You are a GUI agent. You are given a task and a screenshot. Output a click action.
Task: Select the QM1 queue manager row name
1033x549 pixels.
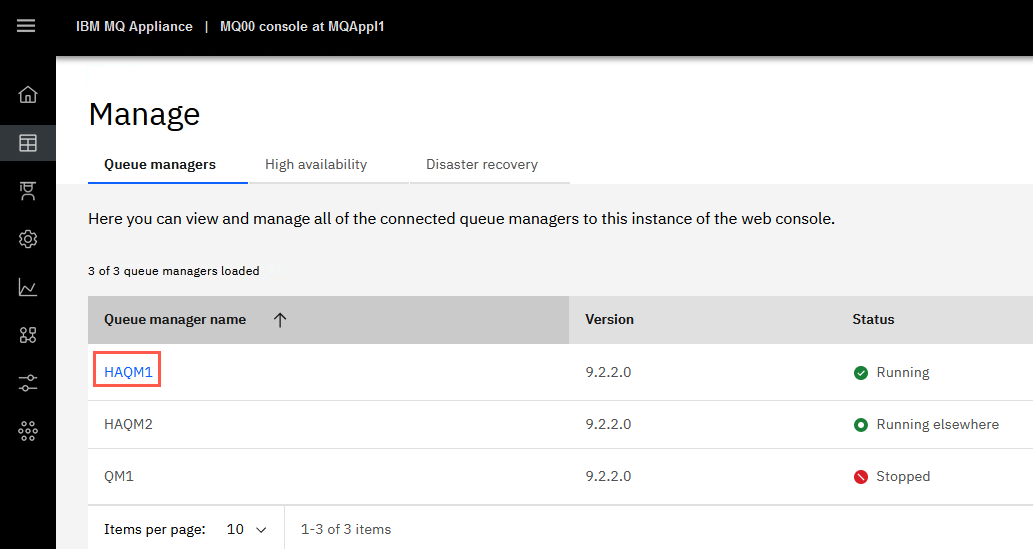pos(119,477)
